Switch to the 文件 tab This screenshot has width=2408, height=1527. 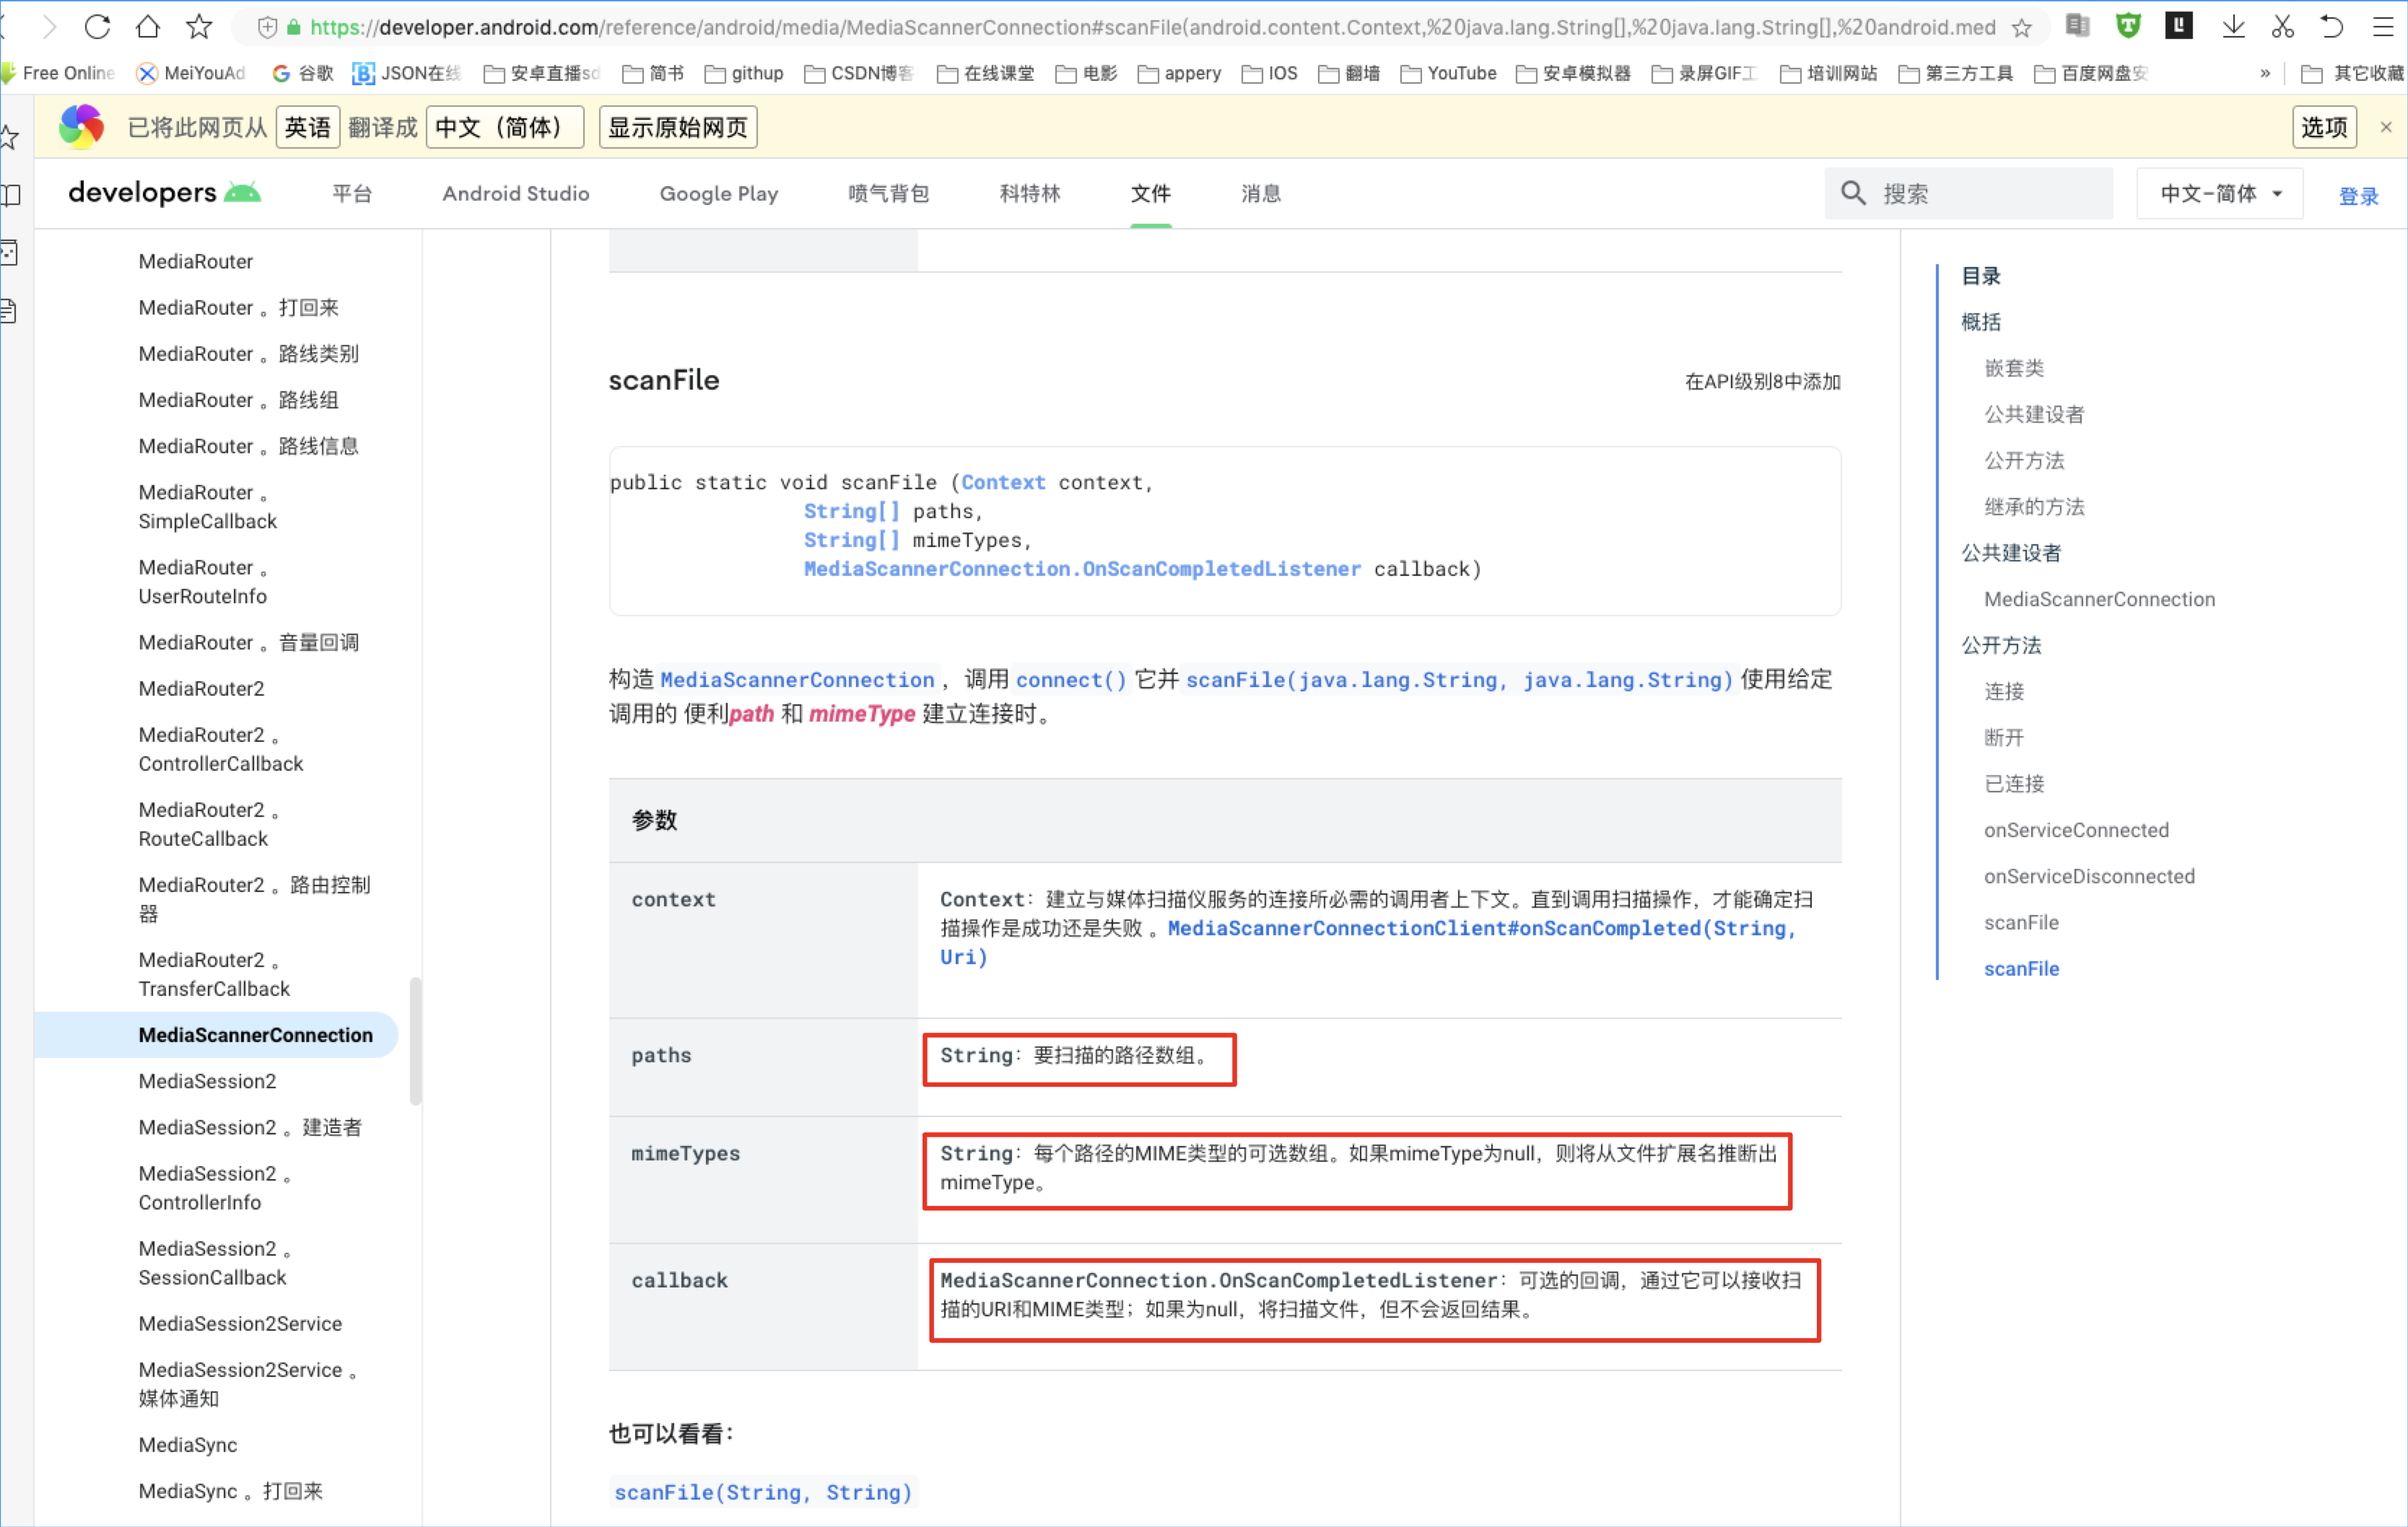coord(1150,193)
